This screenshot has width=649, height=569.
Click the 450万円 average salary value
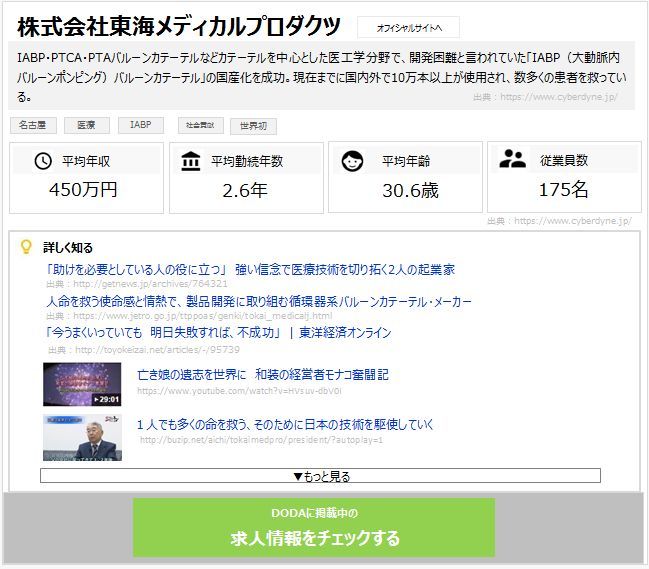(x=83, y=190)
